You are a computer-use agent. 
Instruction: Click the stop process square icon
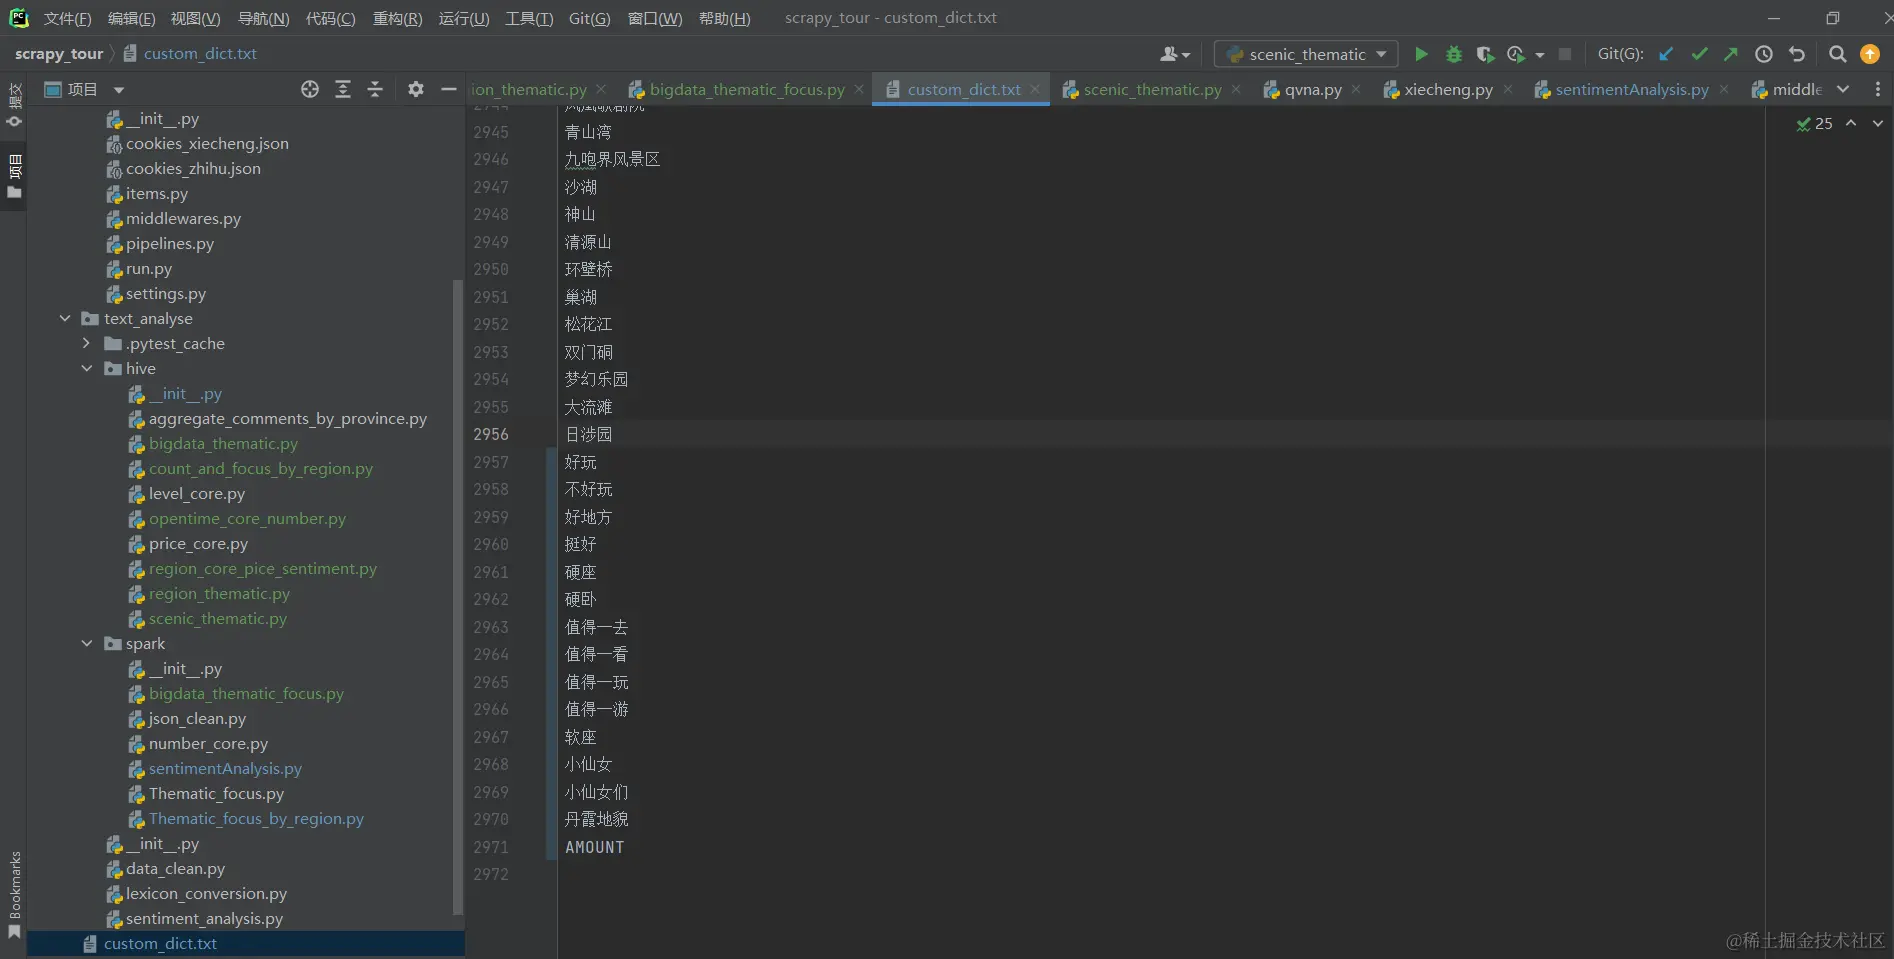coord(1565,54)
